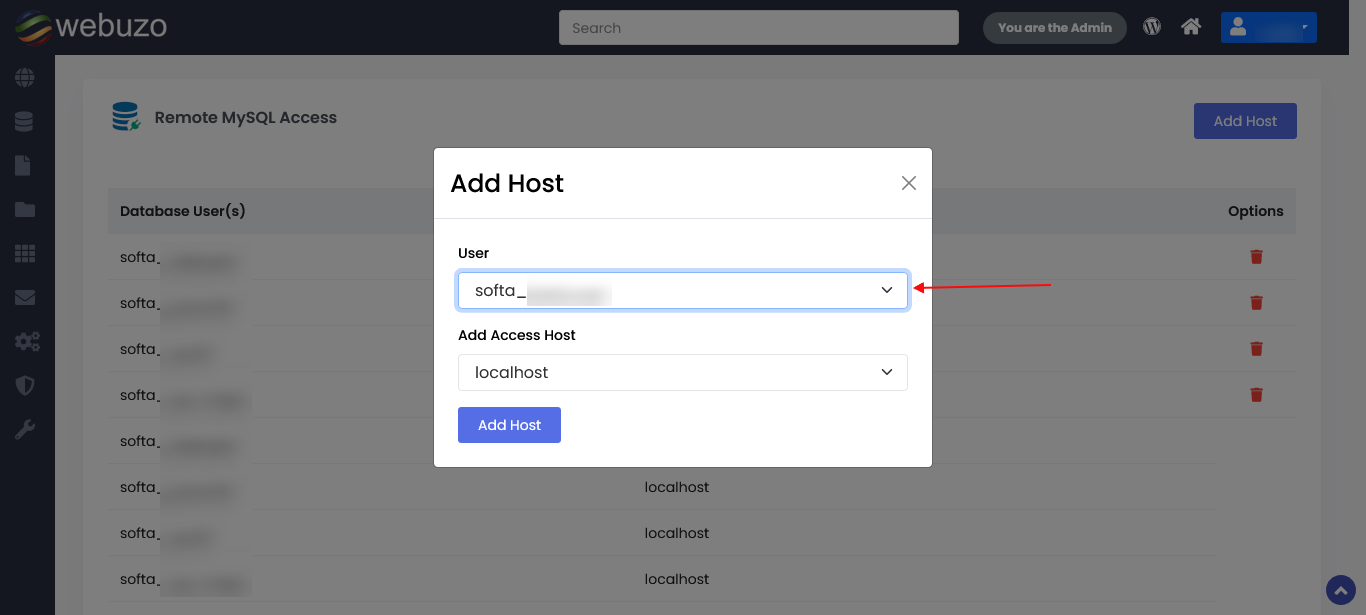The height and width of the screenshot is (615, 1366).
Task: Click the file document sidebar icon
Action: (24, 165)
